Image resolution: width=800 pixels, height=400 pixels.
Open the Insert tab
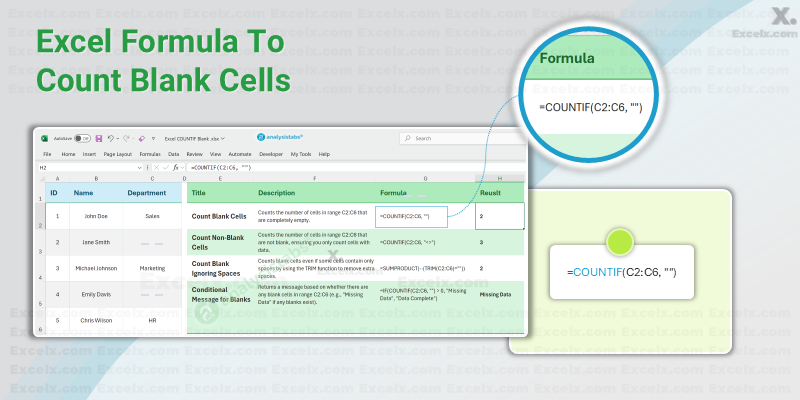coord(89,154)
